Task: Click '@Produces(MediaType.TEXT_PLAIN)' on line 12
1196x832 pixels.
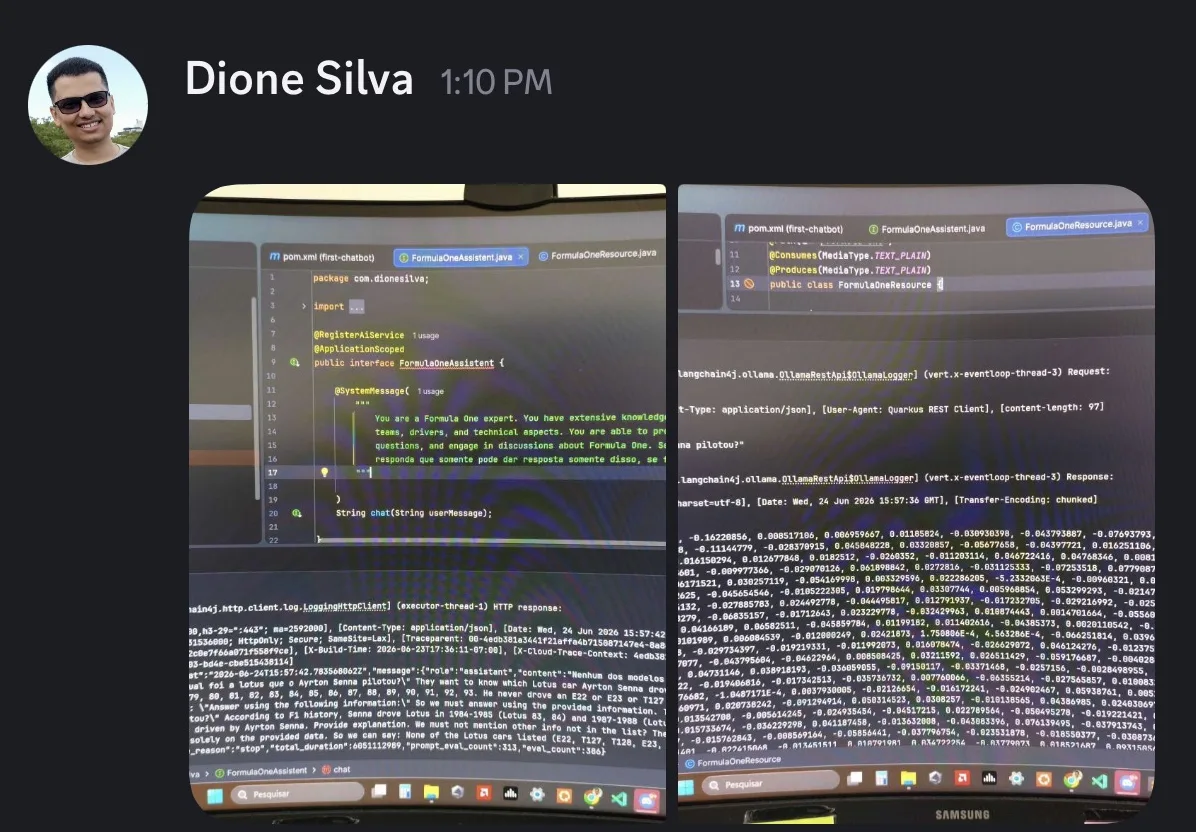Action: [x=849, y=270]
